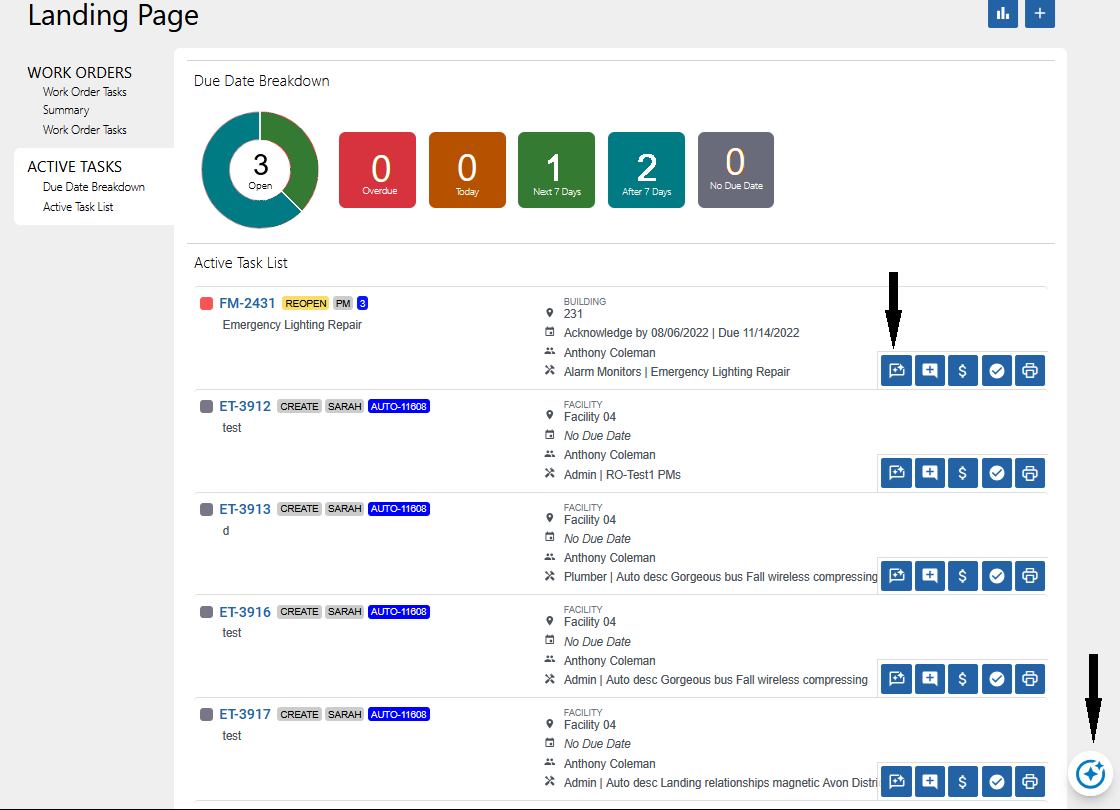This screenshot has width=1120, height=810.
Task: Select Summary under Work Orders sidebar
Action: pos(66,110)
